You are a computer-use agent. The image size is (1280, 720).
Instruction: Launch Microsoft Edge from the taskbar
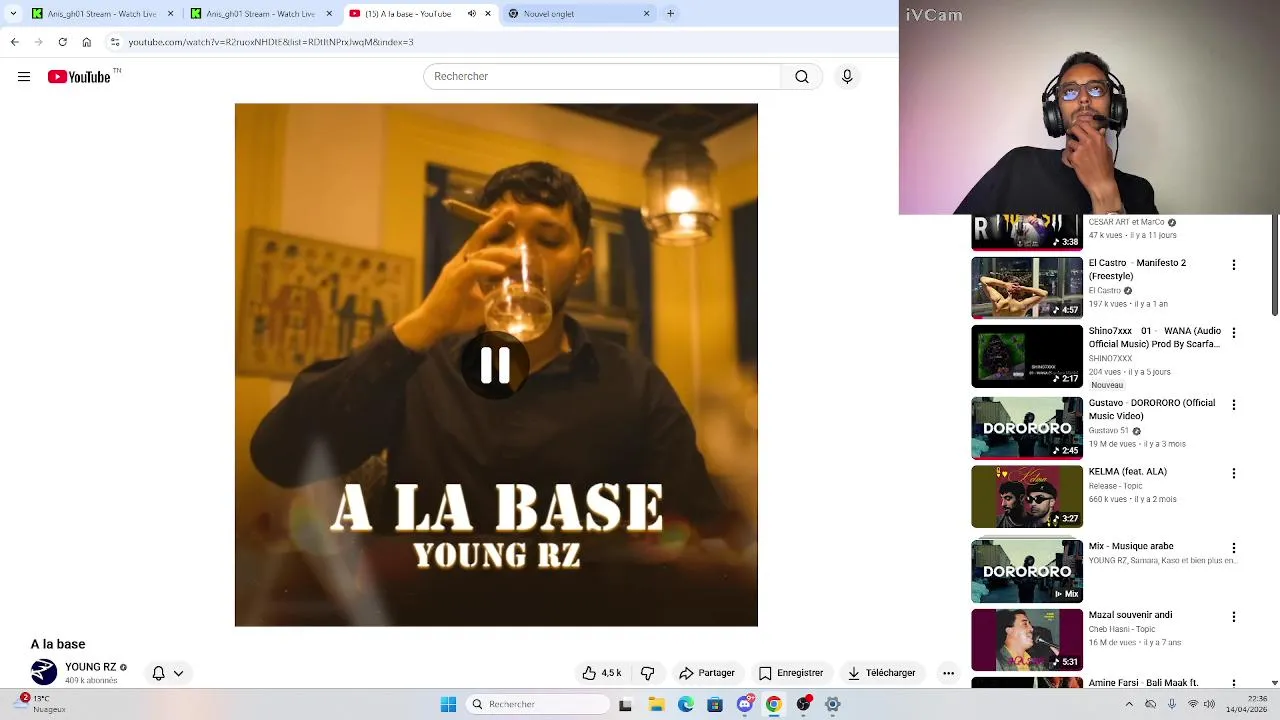coord(686,704)
